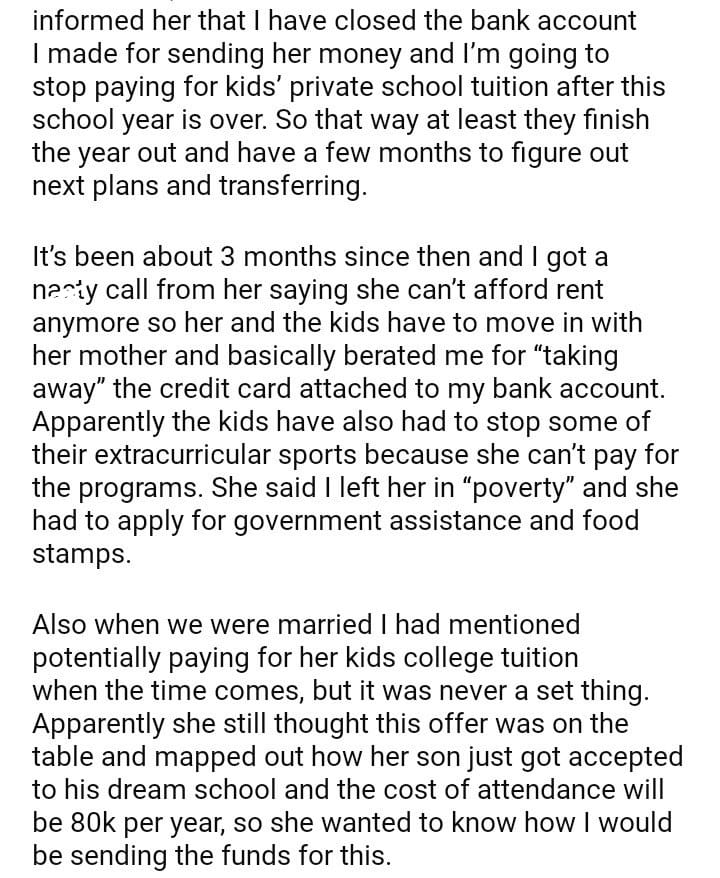Click the phrase "private school tuition"

438,86
